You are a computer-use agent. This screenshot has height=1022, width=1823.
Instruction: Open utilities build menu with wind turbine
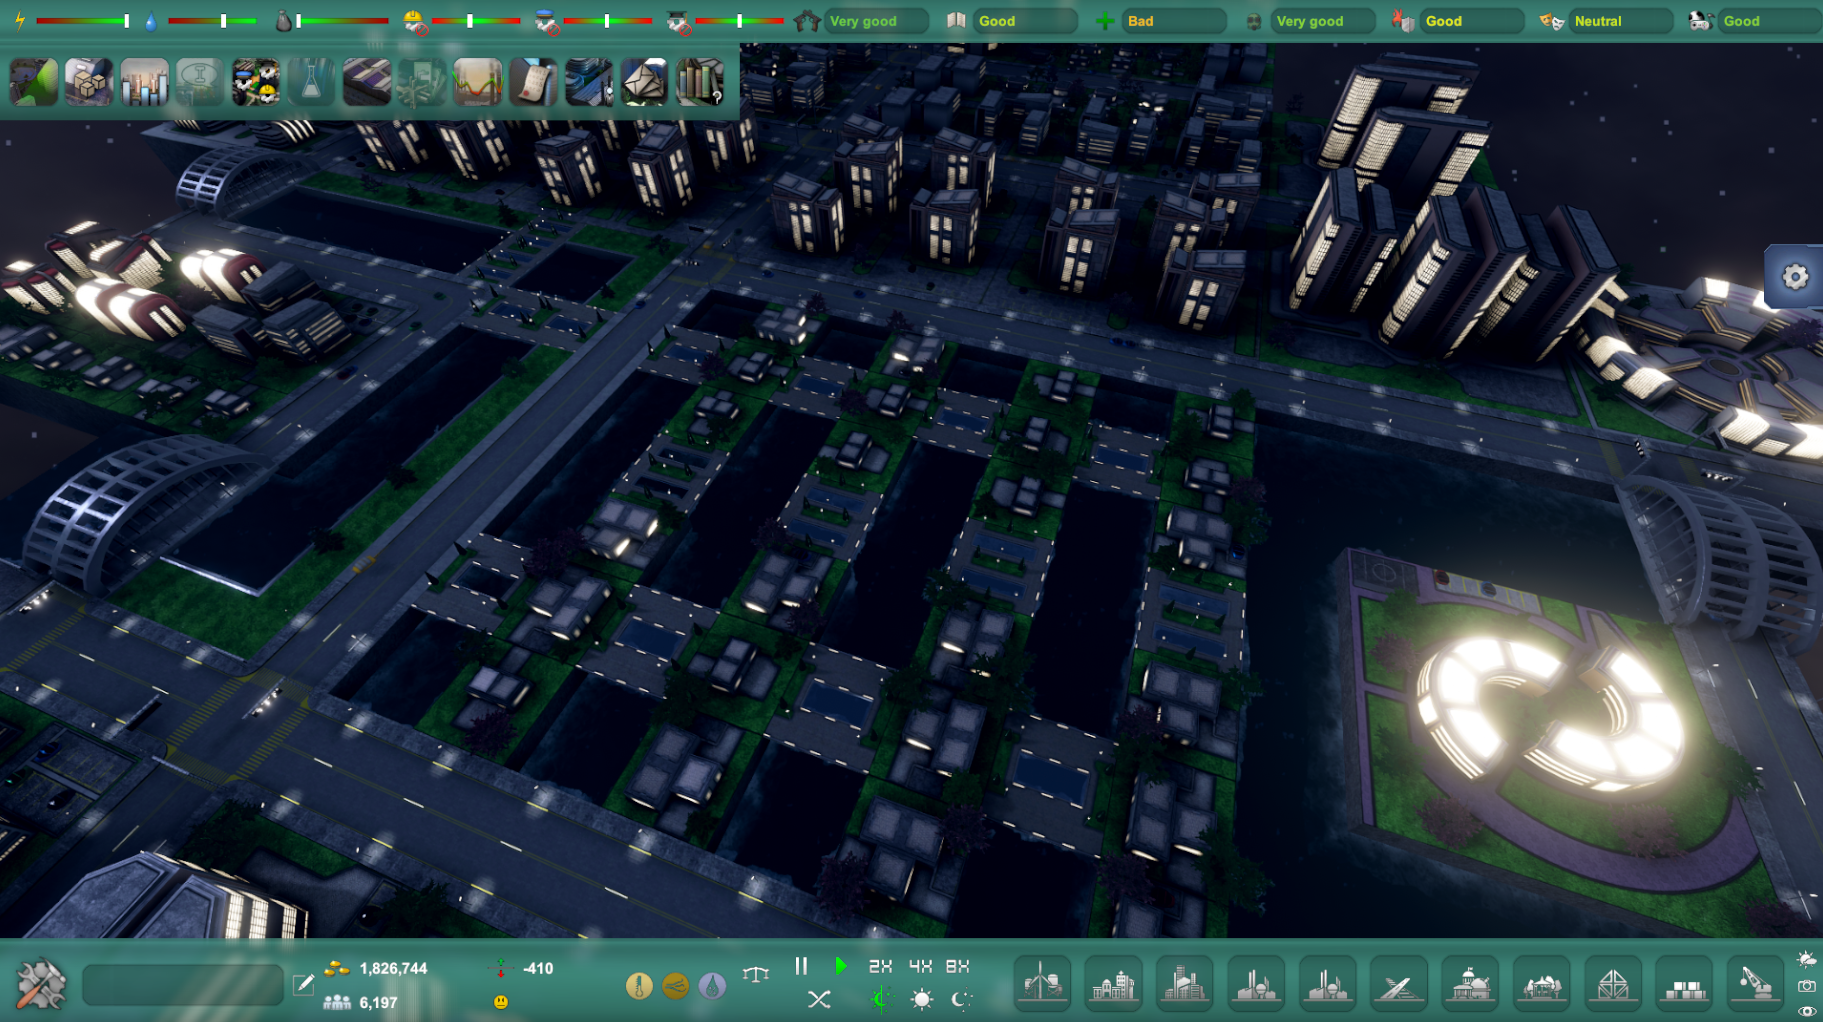(x=1043, y=982)
